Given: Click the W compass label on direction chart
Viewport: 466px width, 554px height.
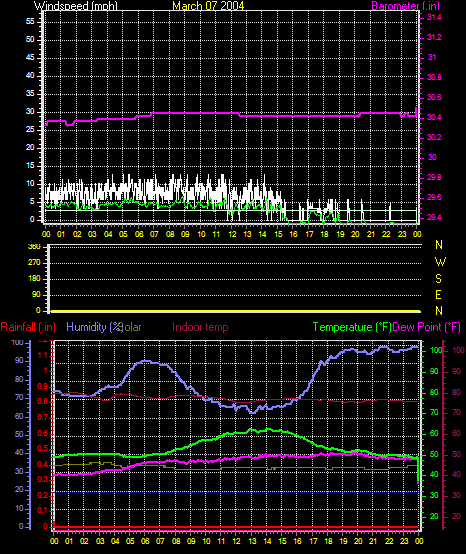Looking at the screenshot, I should [440, 262].
